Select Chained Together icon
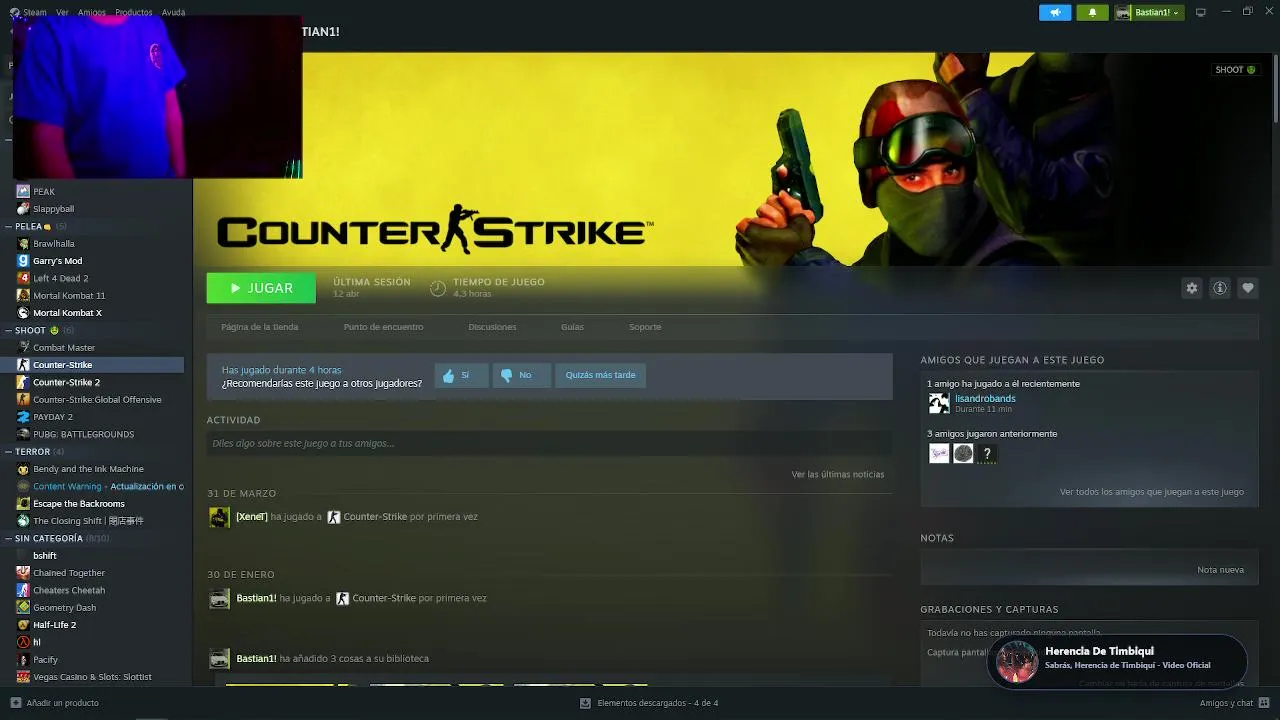The width and height of the screenshot is (1280, 720). [x=23, y=573]
